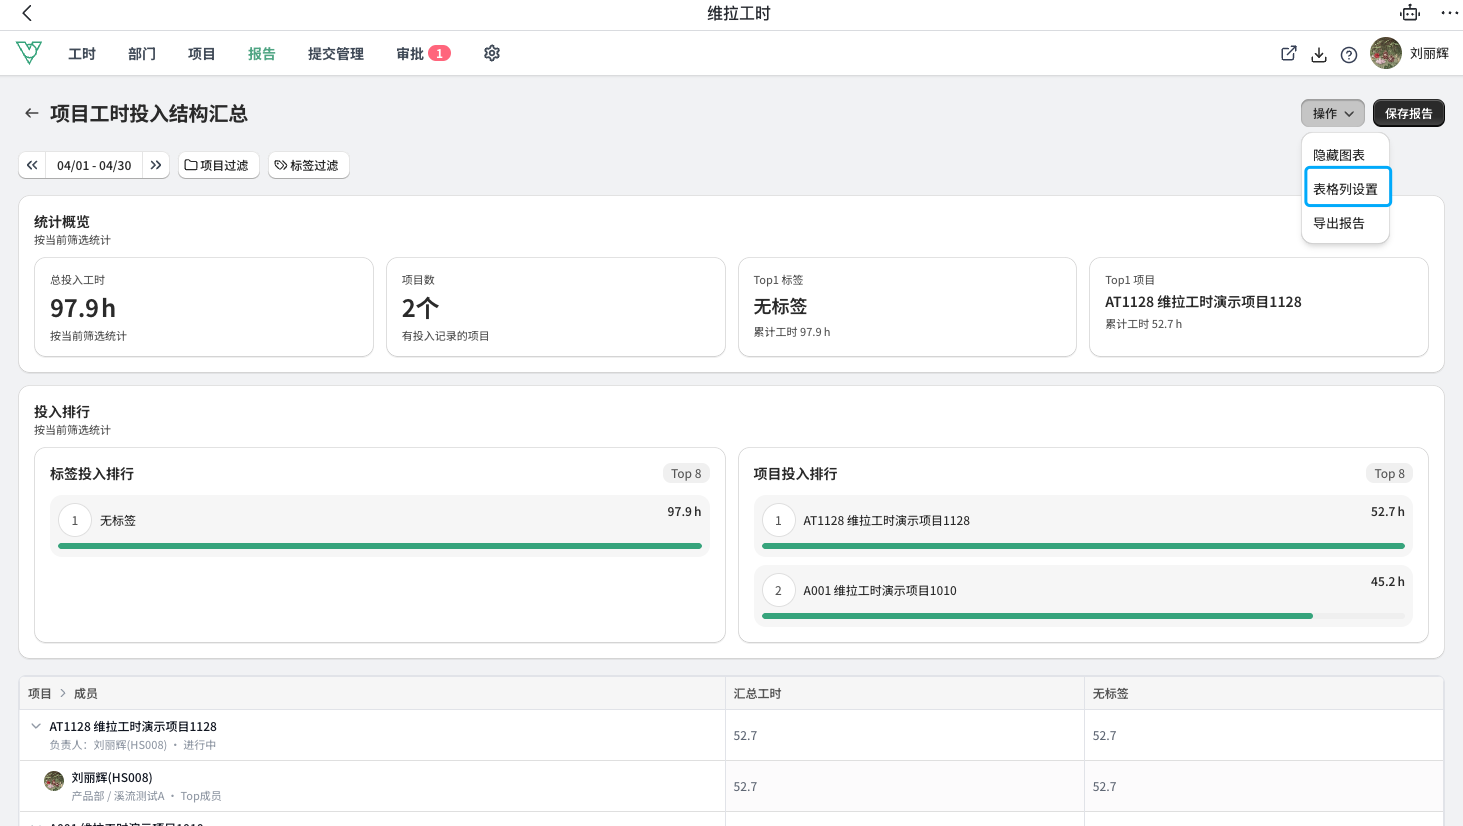Click the 项目 breadcrumb in the table header
The image size is (1463, 826).
tap(40, 693)
